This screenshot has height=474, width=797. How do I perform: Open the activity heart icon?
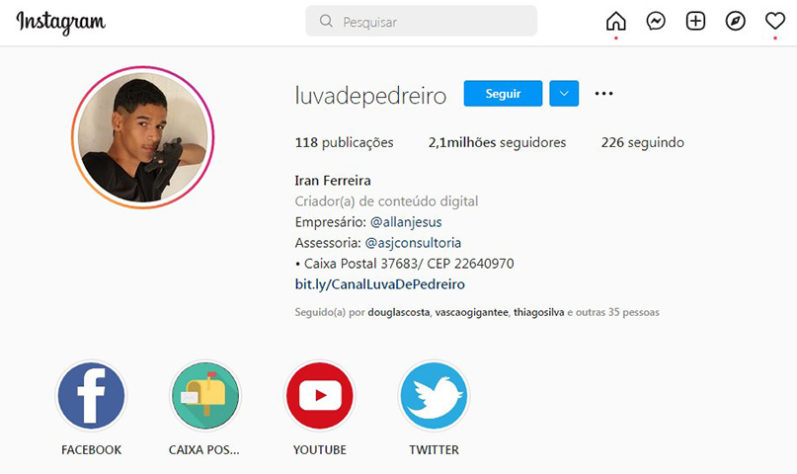775,21
